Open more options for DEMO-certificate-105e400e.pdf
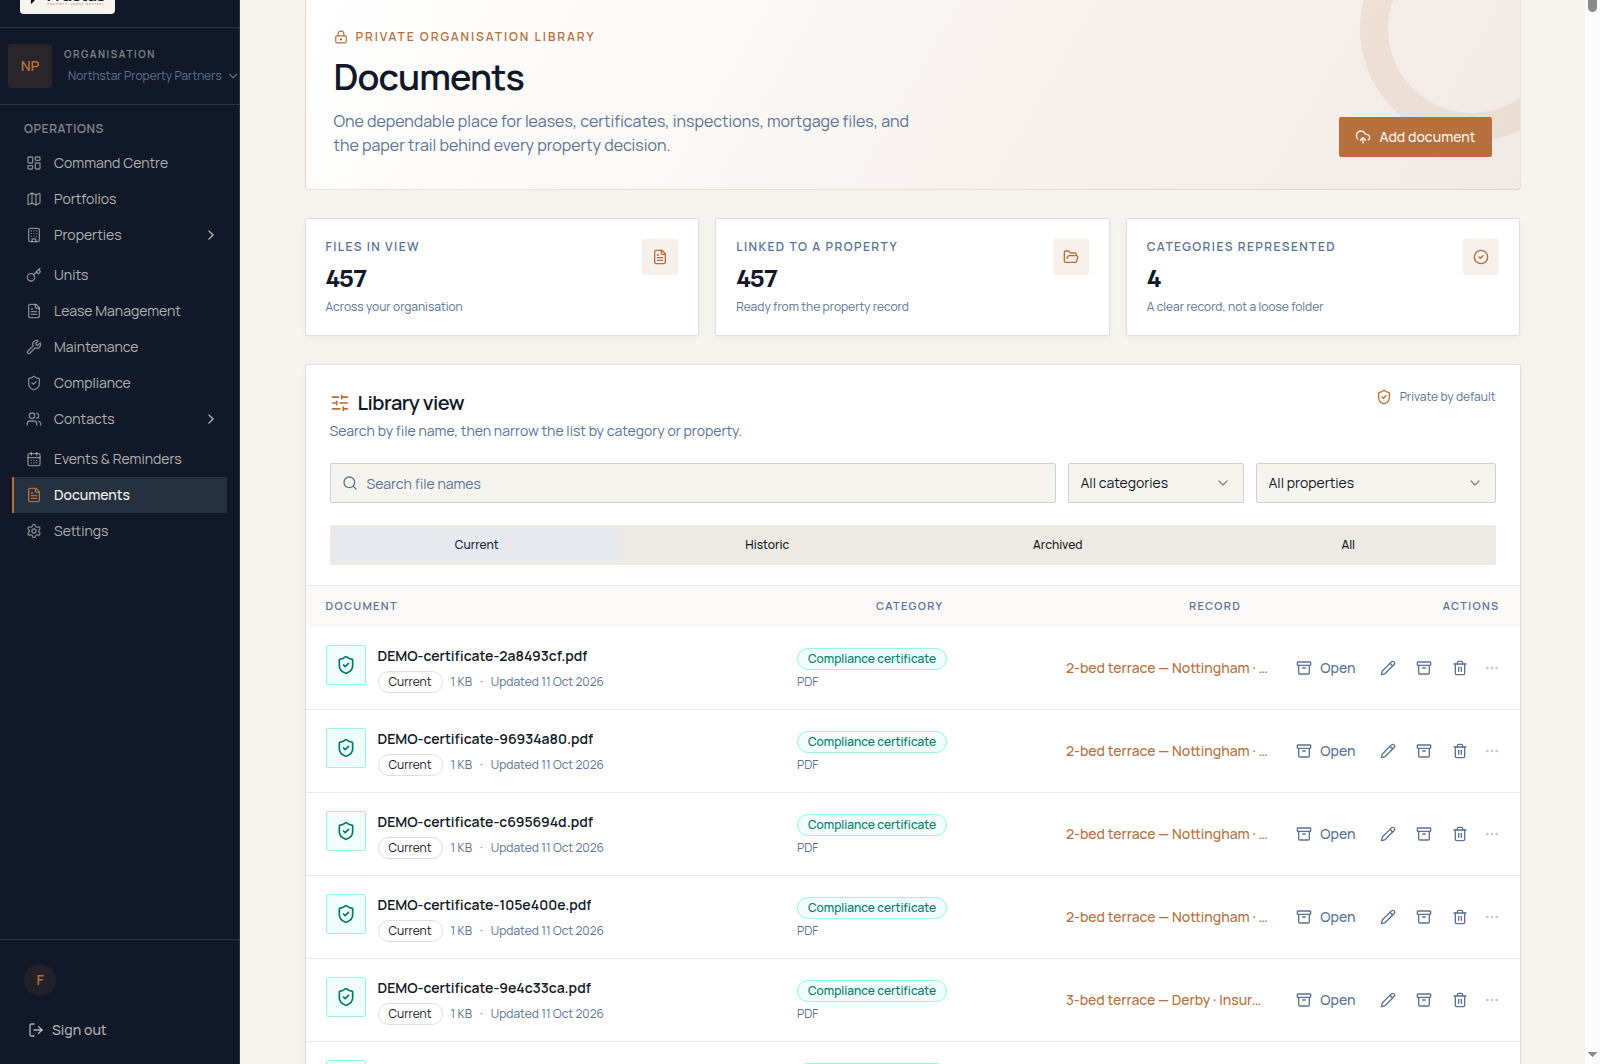 pyautogui.click(x=1492, y=917)
